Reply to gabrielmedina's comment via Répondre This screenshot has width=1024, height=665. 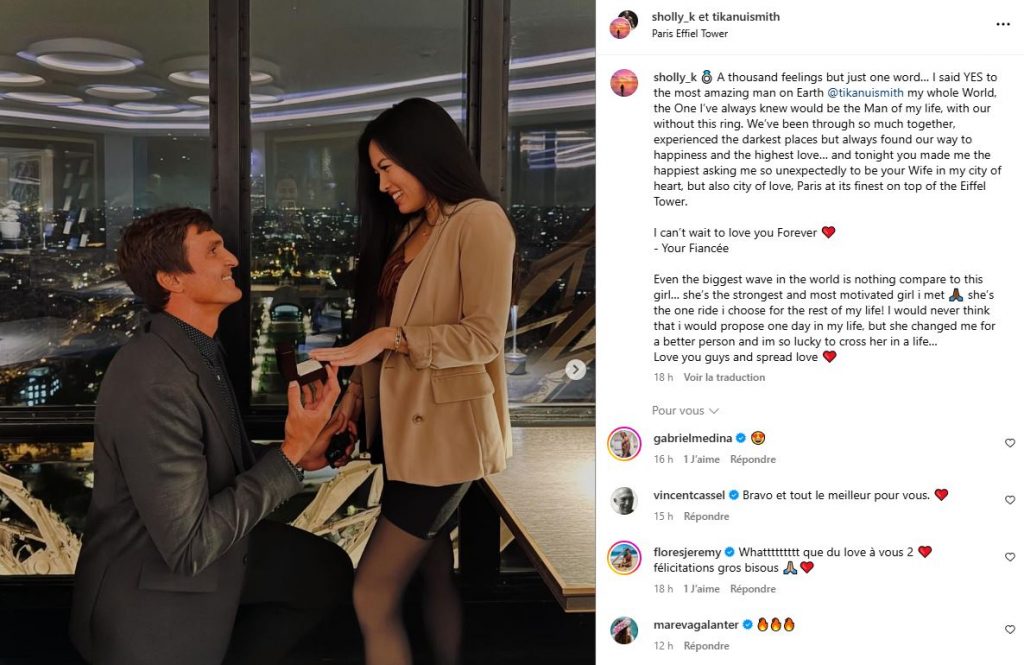(x=753, y=459)
